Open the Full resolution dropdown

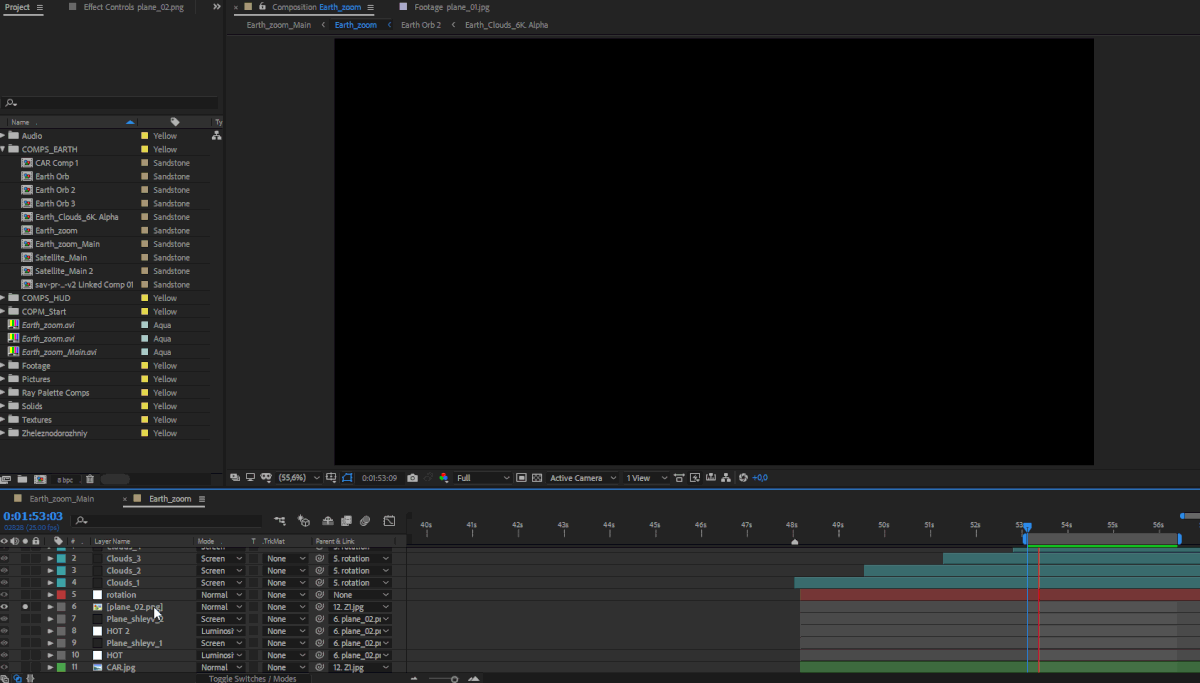tap(483, 478)
